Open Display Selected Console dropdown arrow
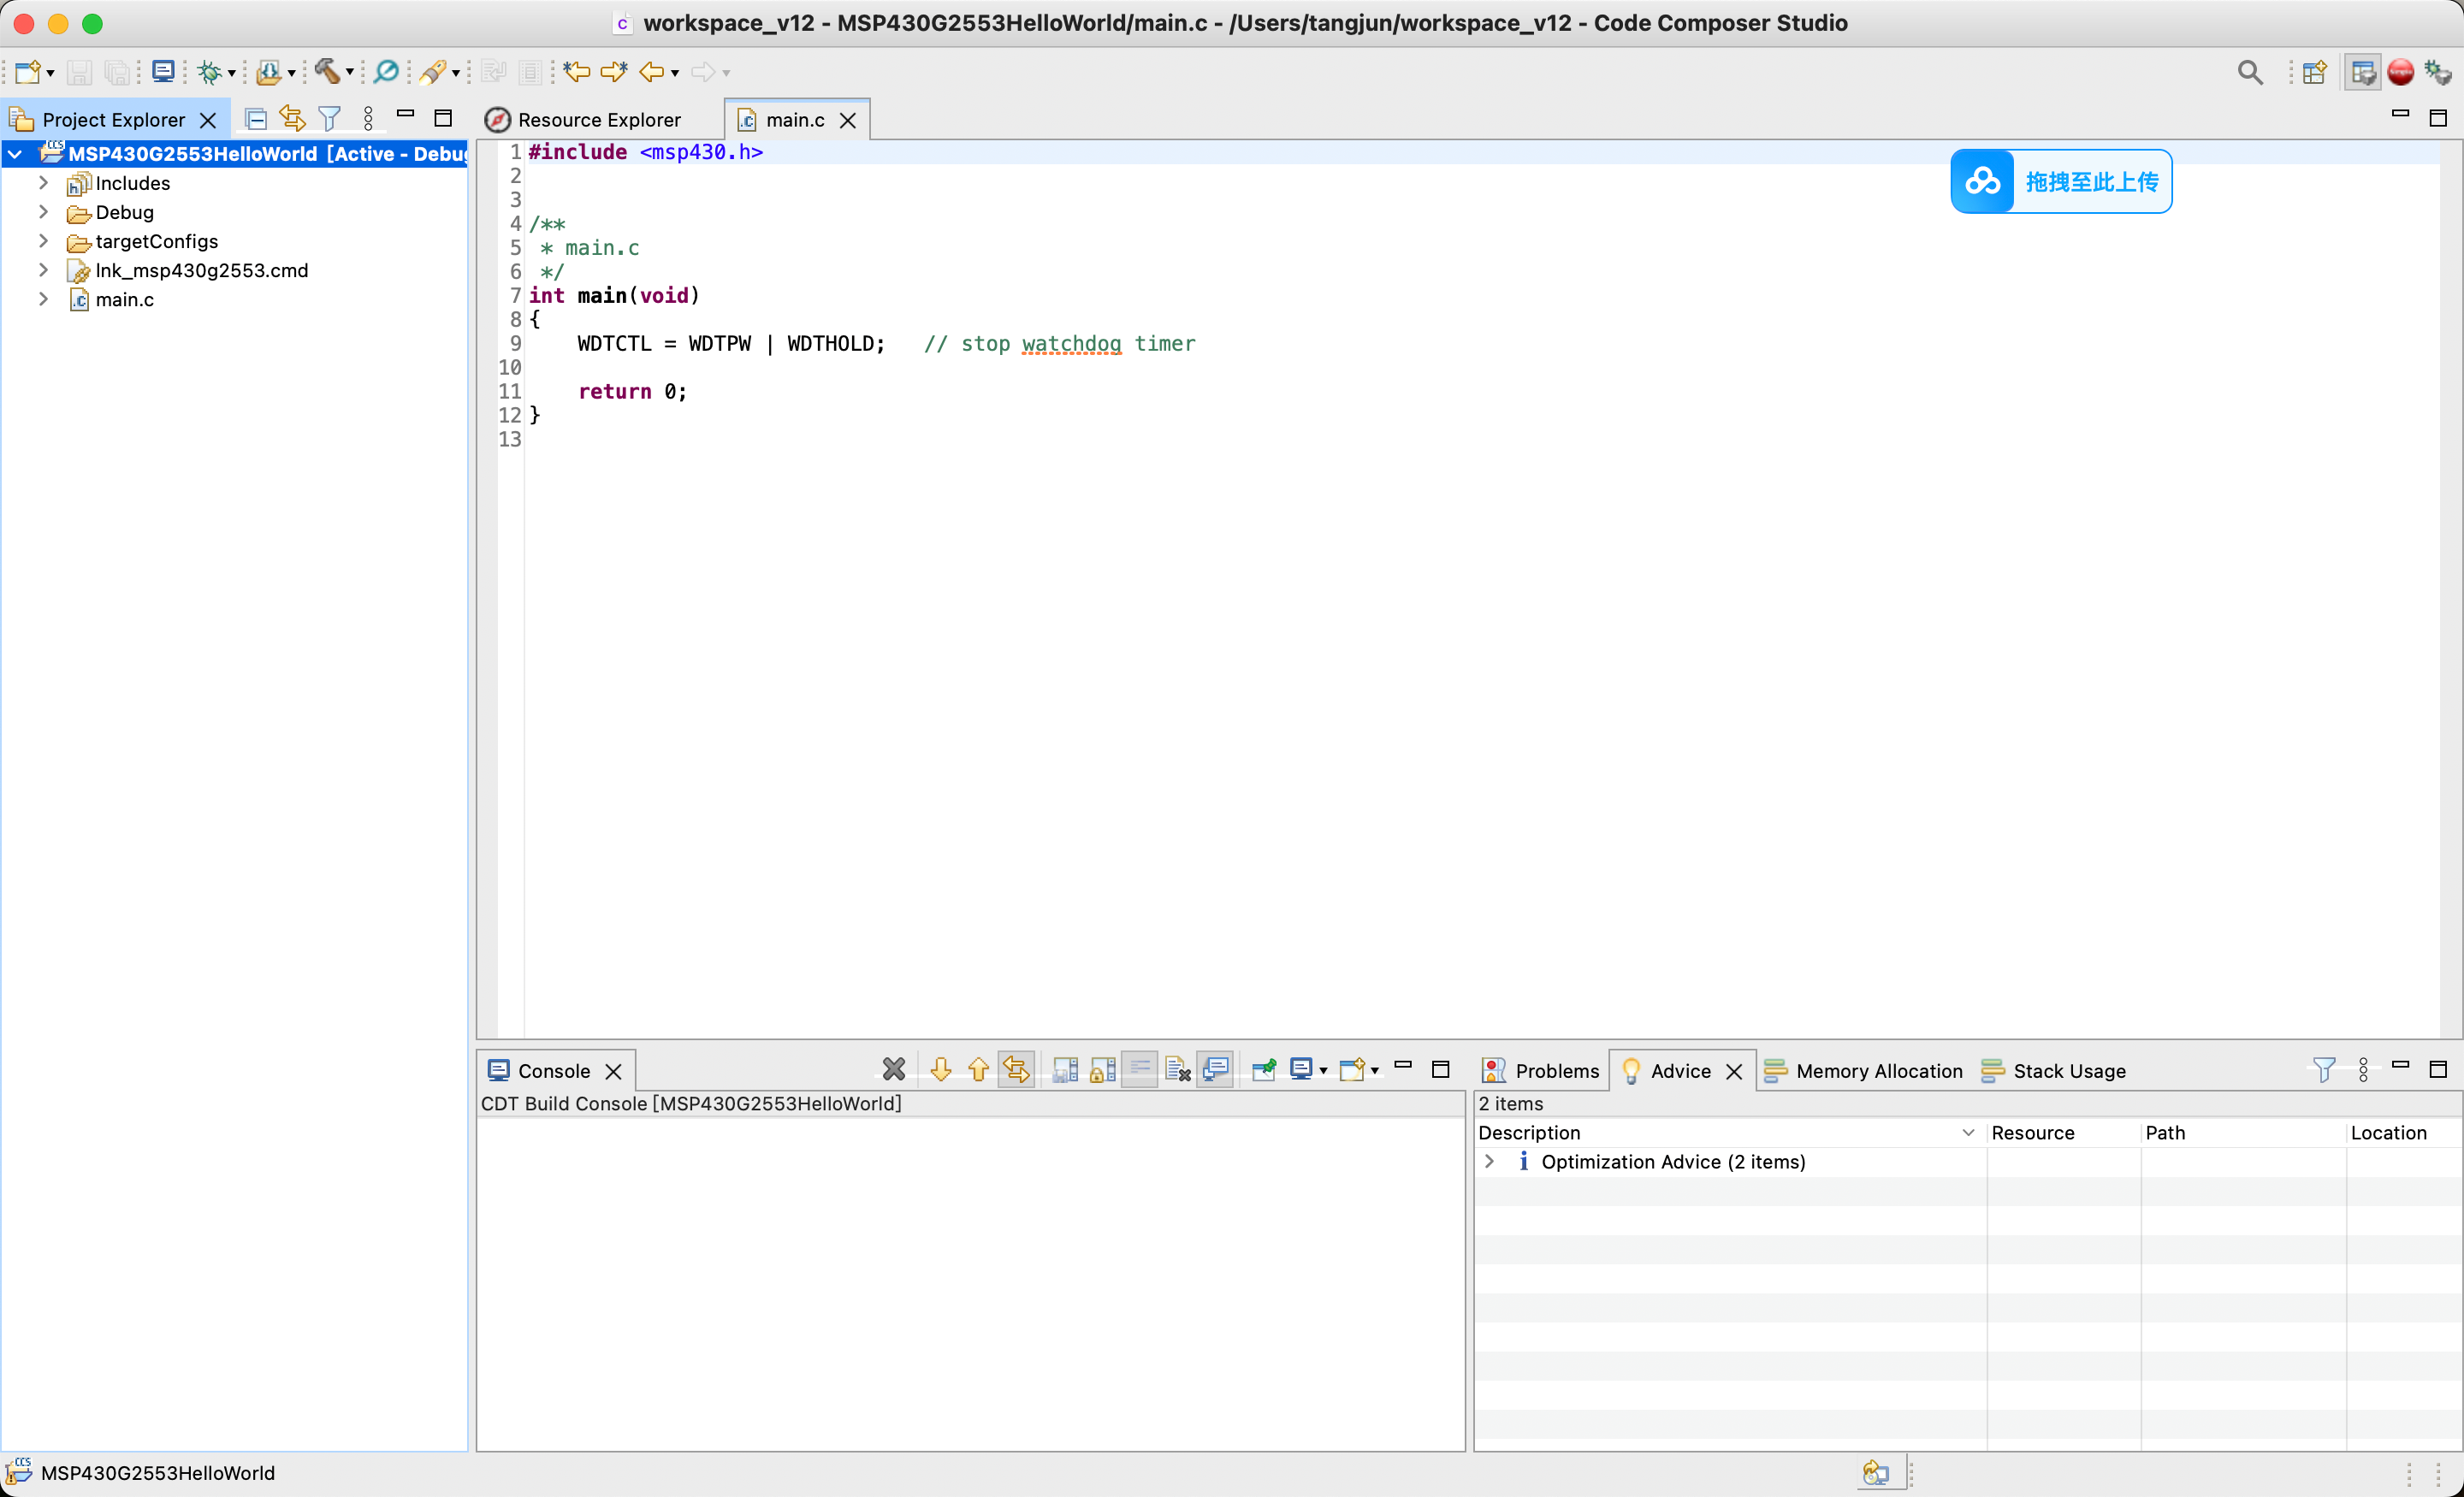 [1323, 1071]
